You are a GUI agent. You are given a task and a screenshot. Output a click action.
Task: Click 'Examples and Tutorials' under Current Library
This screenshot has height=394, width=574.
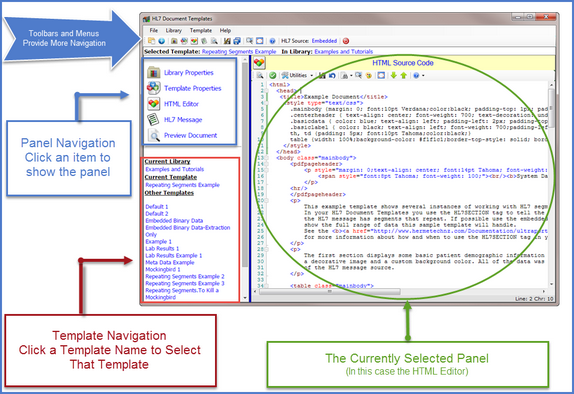coord(175,169)
